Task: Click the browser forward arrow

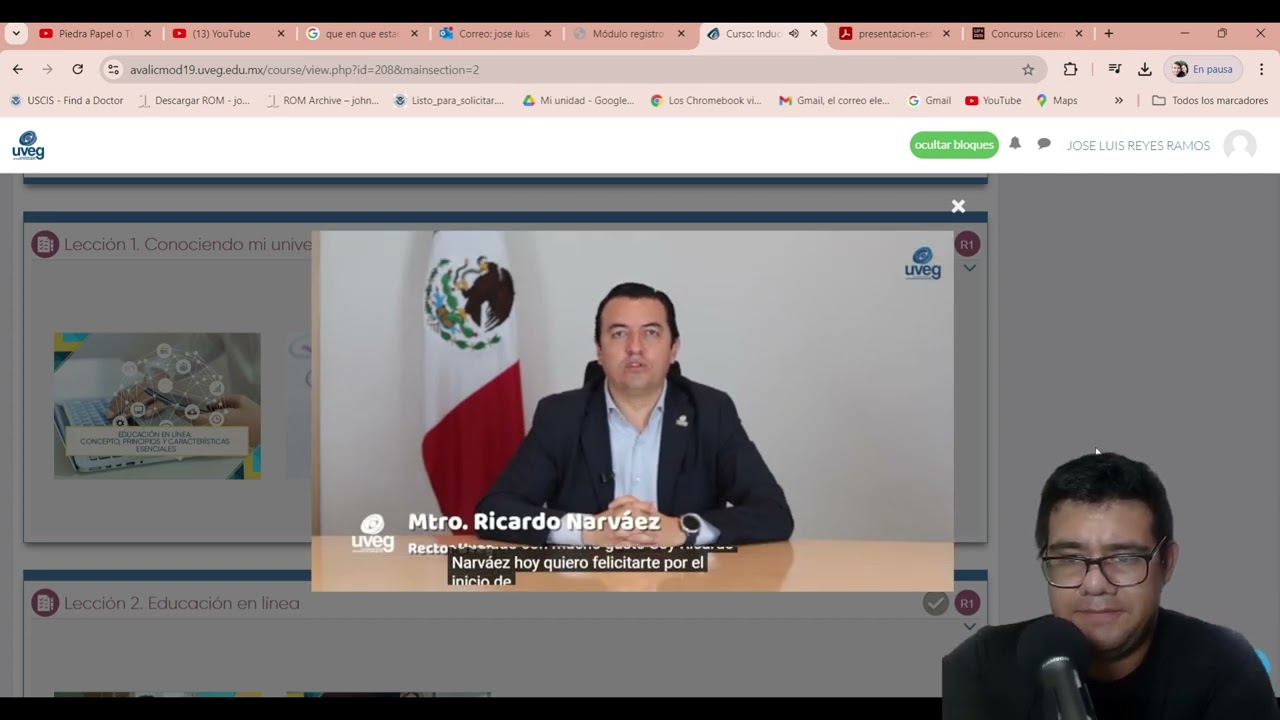Action: click(x=47, y=69)
